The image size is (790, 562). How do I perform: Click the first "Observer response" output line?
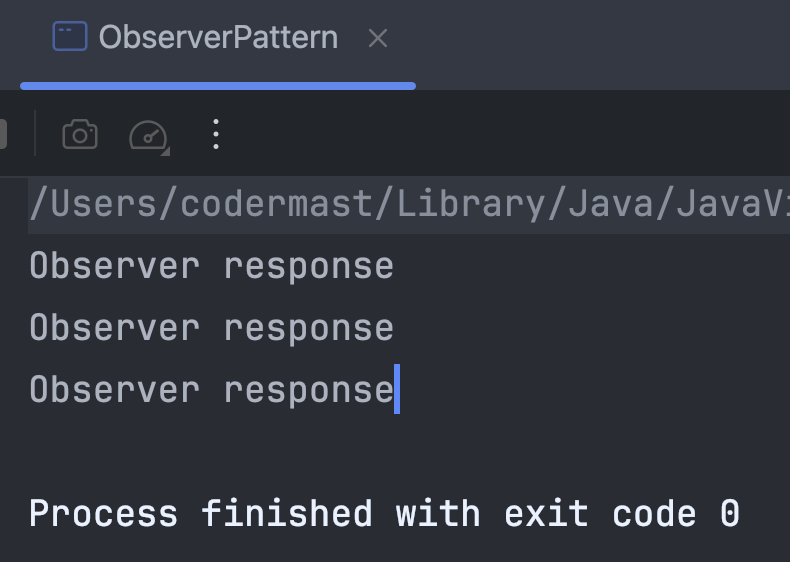click(211, 266)
